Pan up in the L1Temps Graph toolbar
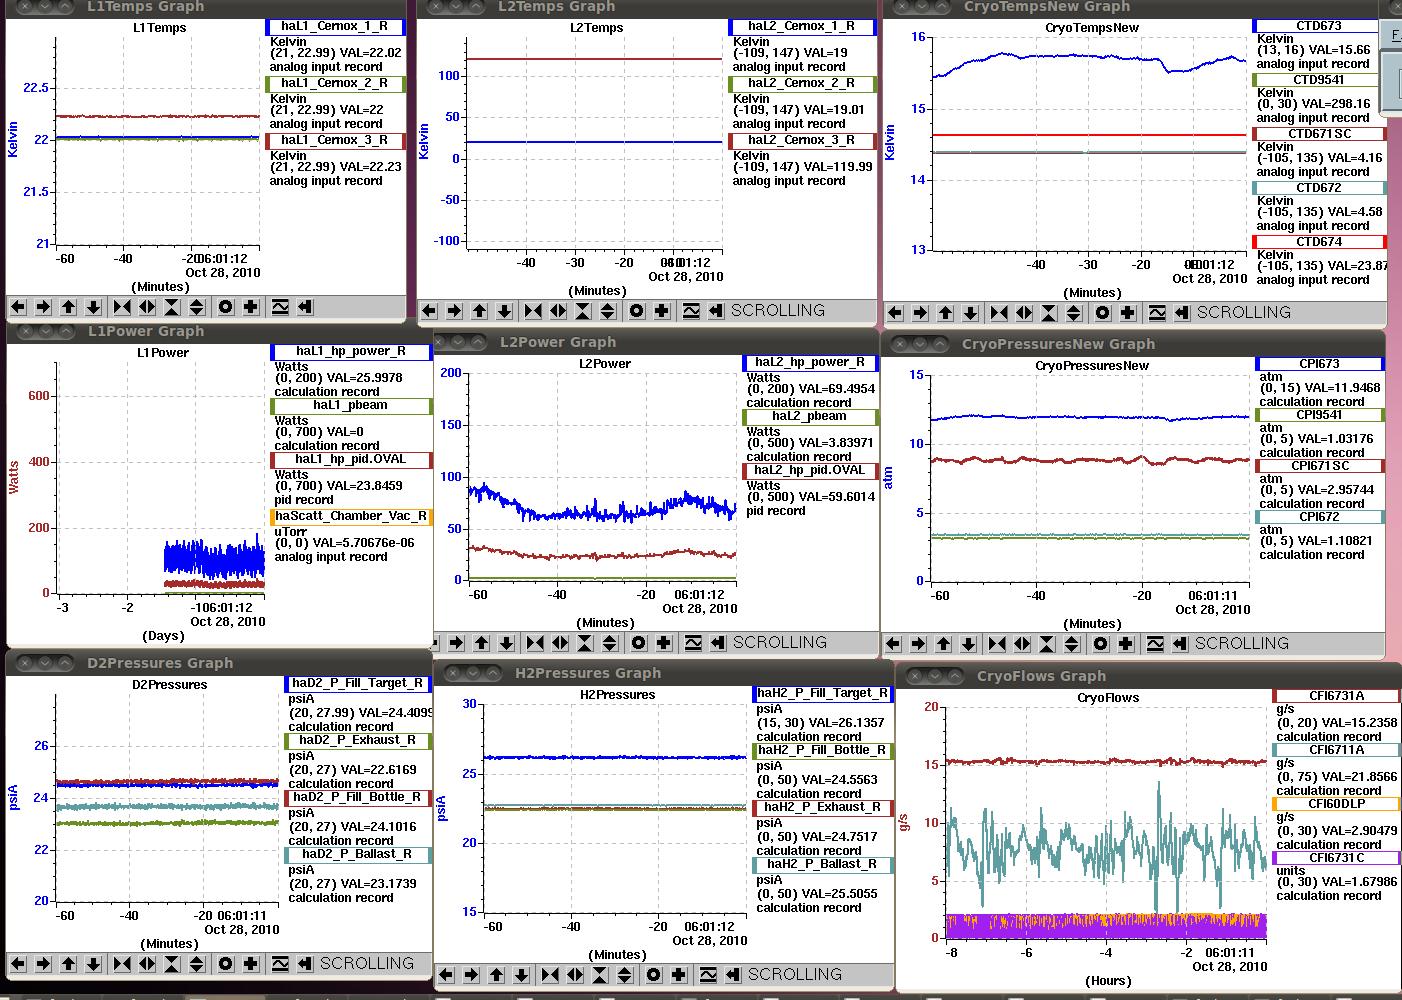The width and height of the screenshot is (1402, 1000). coord(68,307)
